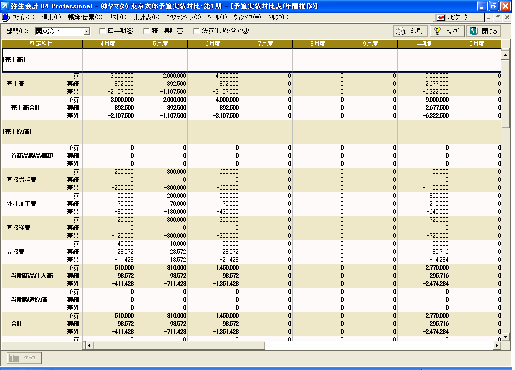Click the print button icon in toolbar
This screenshot has height=370, width=515.
click(x=410, y=31)
